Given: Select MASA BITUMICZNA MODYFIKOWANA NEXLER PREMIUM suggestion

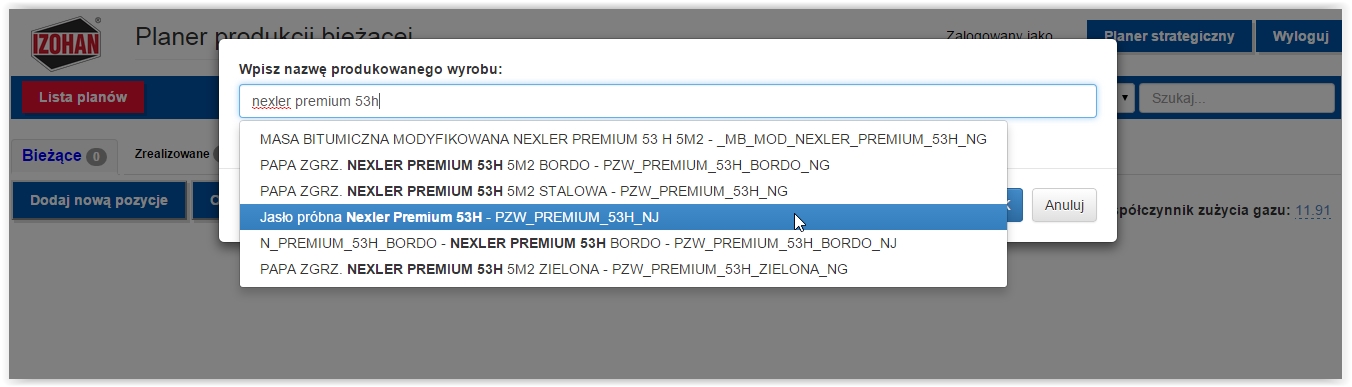Looking at the screenshot, I should click(623, 139).
